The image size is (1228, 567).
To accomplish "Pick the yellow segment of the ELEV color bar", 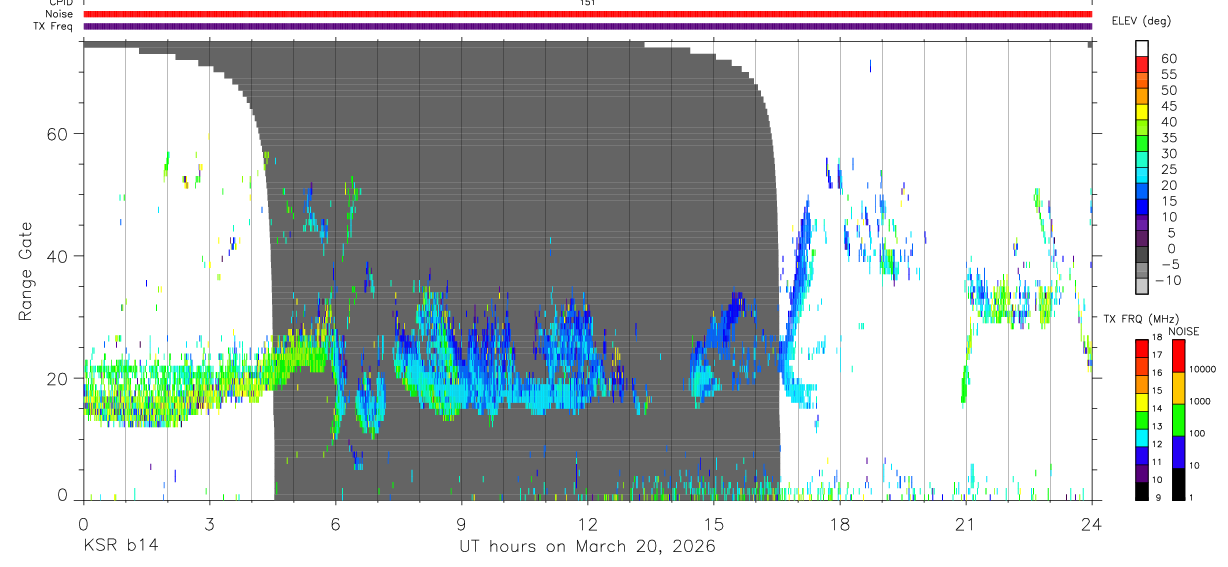I will [x=1142, y=112].
